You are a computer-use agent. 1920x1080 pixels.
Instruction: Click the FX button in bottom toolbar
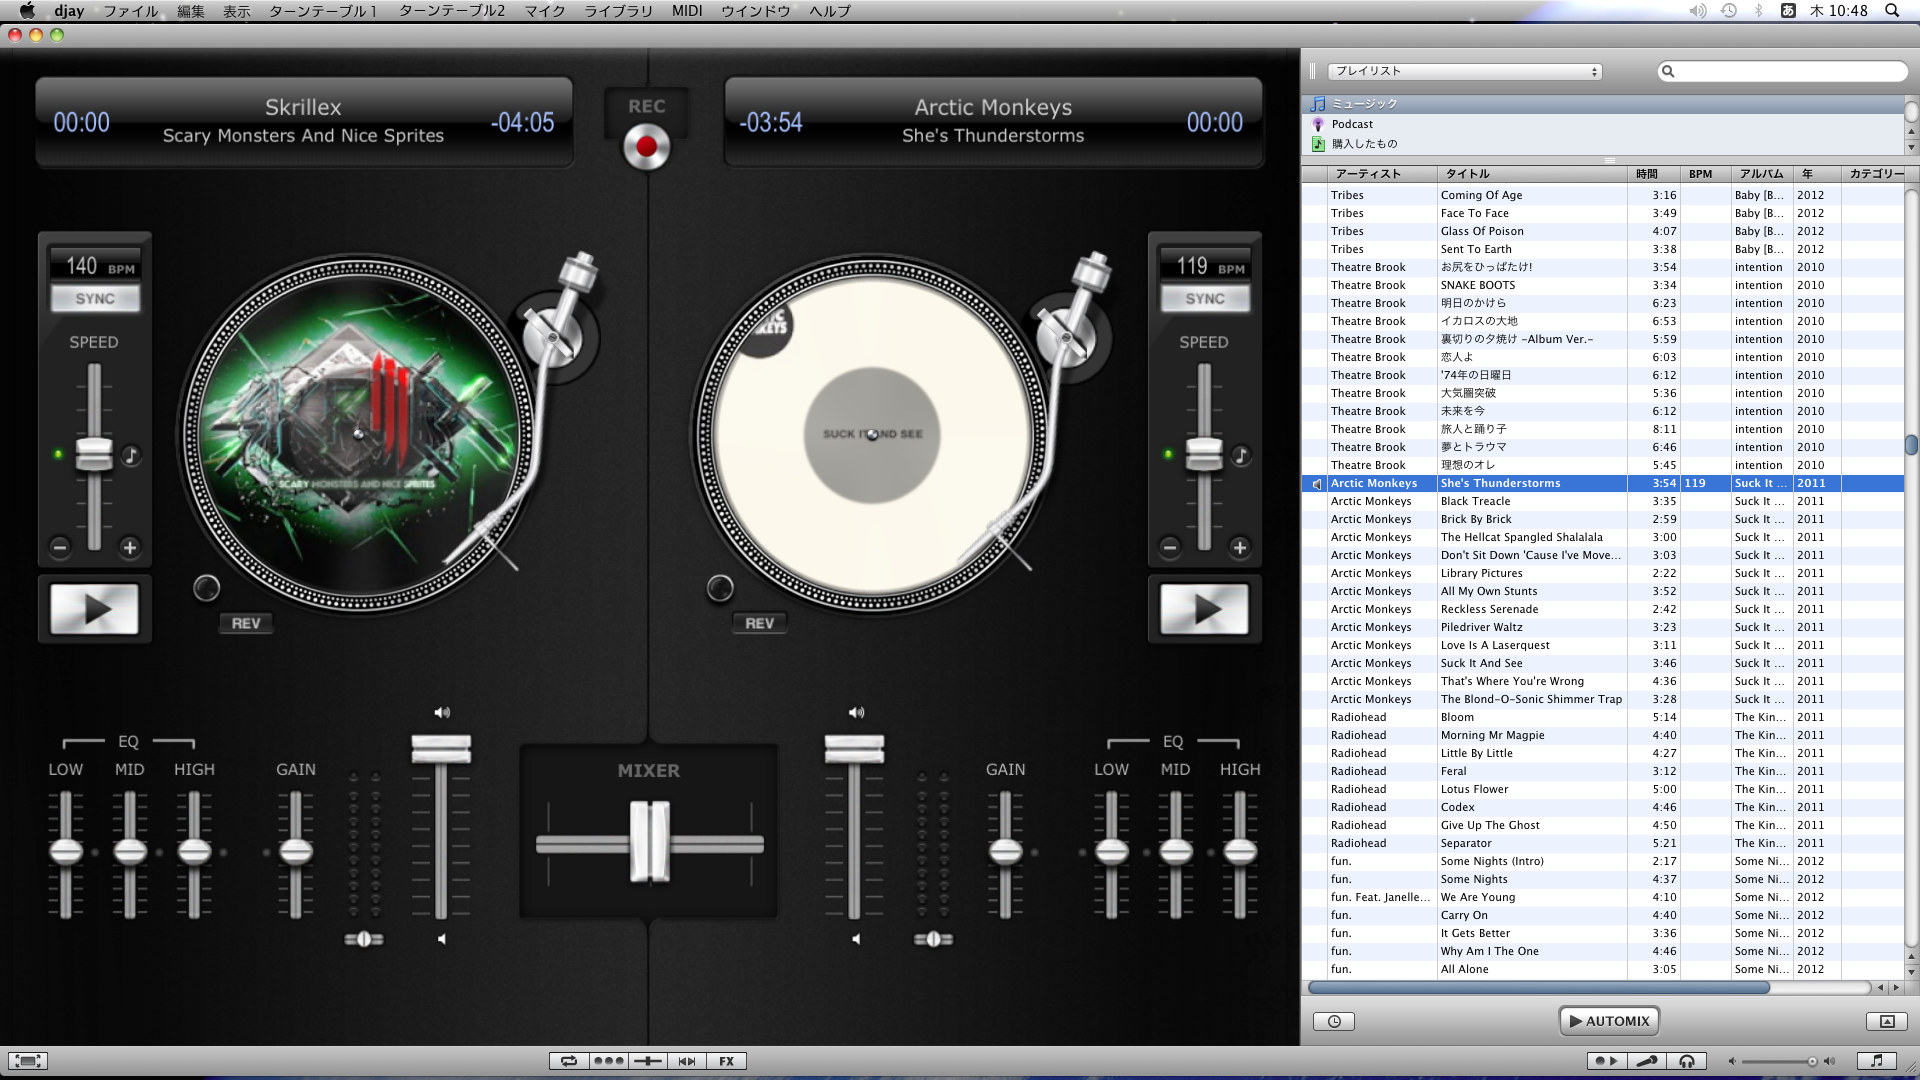click(x=727, y=1061)
